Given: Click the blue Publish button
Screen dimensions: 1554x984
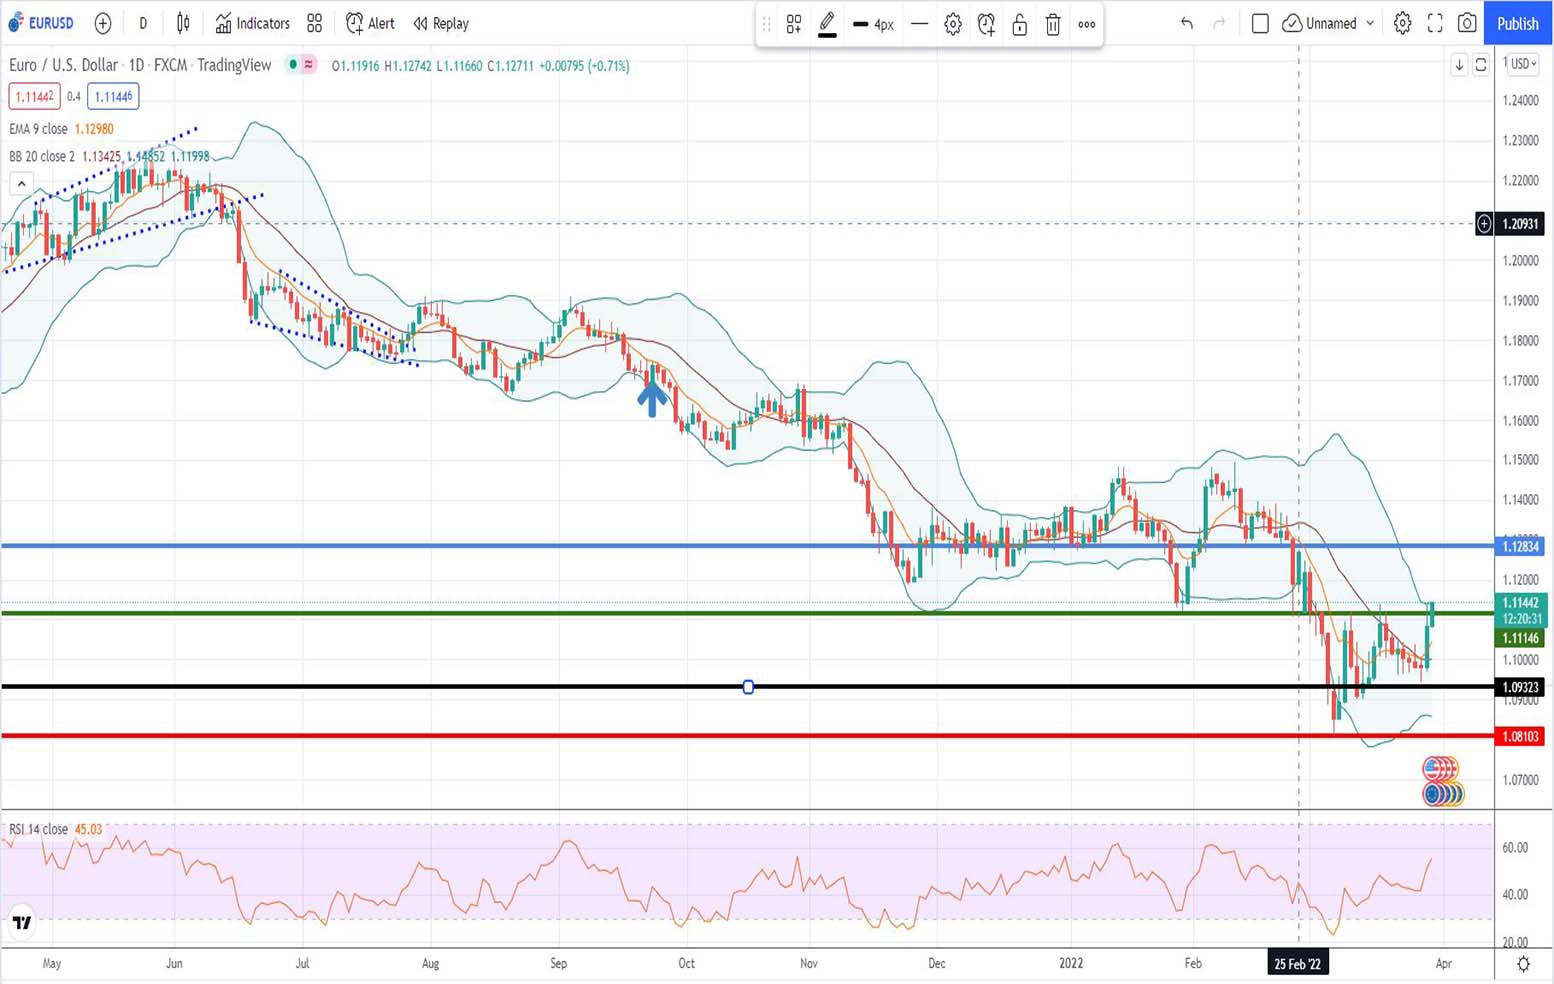Looking at the screenshot, I should (1517, 23).
